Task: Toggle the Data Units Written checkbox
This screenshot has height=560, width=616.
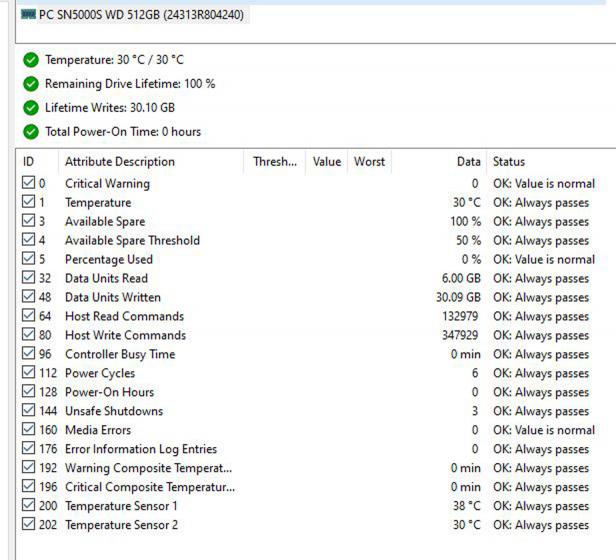Action: [x=28, y=296]
